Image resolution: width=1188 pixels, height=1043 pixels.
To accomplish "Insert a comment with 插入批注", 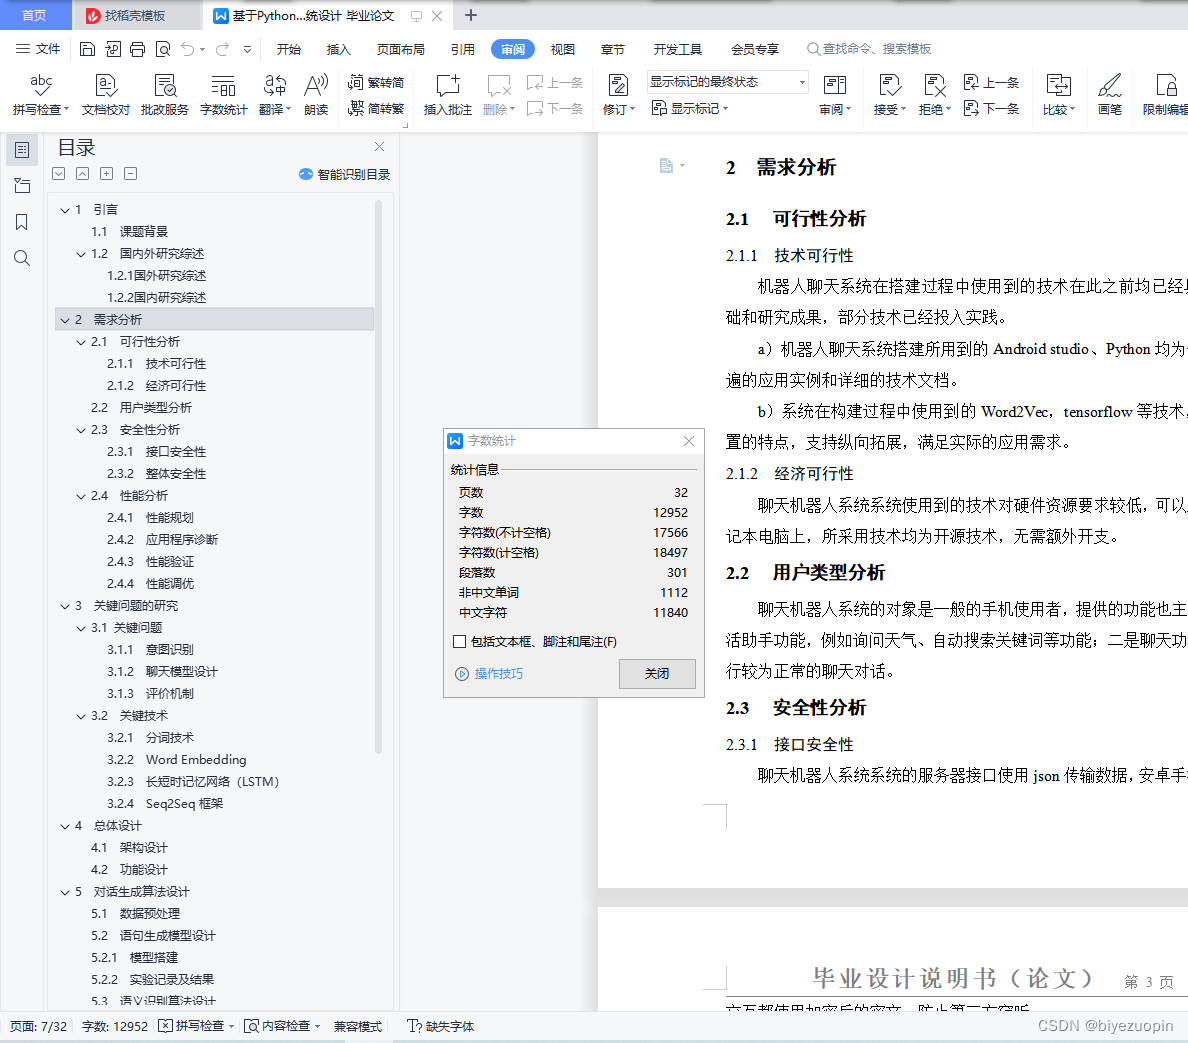I will click(447, 95).
